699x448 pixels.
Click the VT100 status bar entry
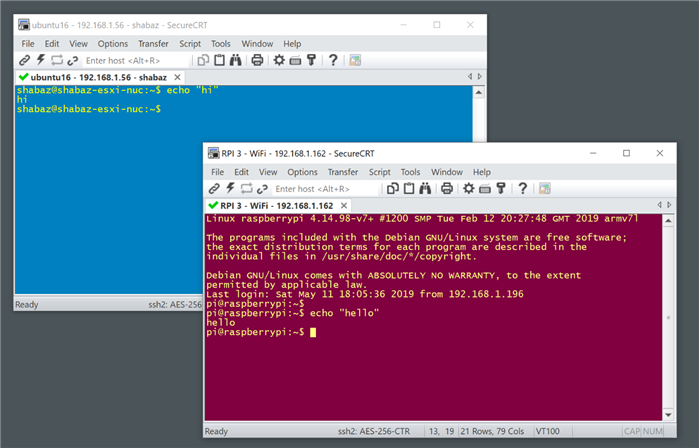point(547,432)
